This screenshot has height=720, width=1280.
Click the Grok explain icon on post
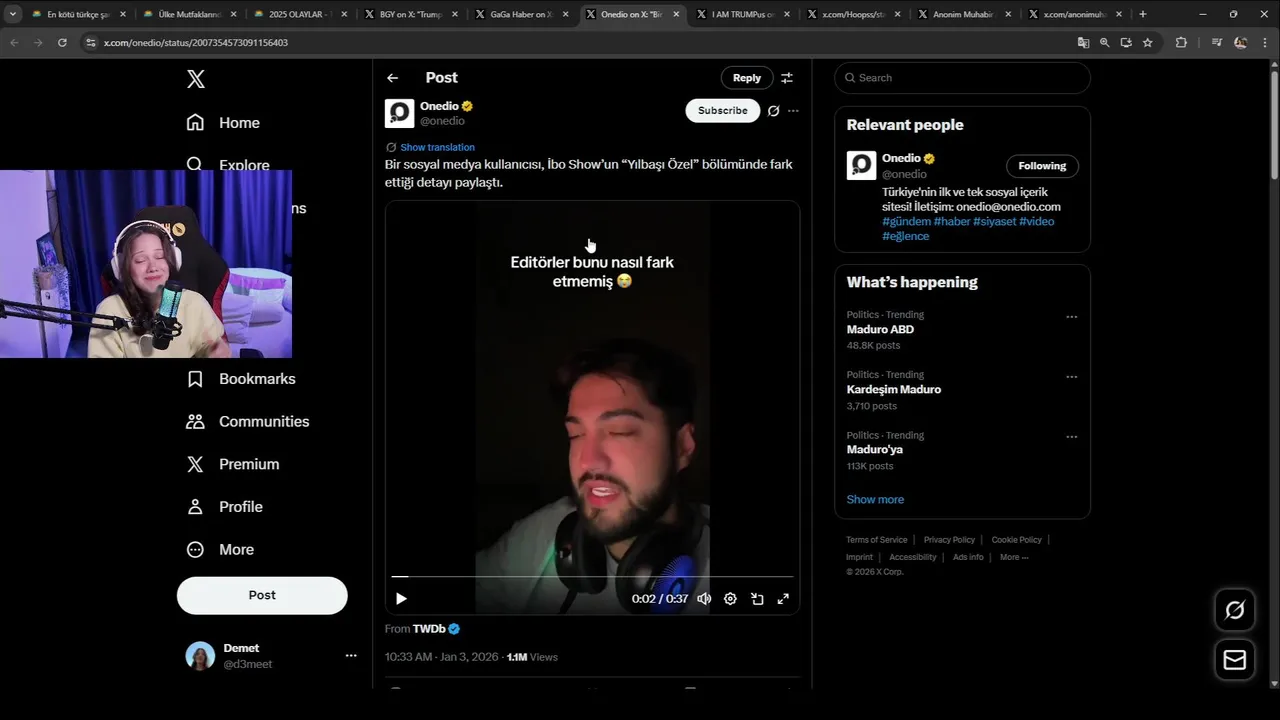(773, 111)
